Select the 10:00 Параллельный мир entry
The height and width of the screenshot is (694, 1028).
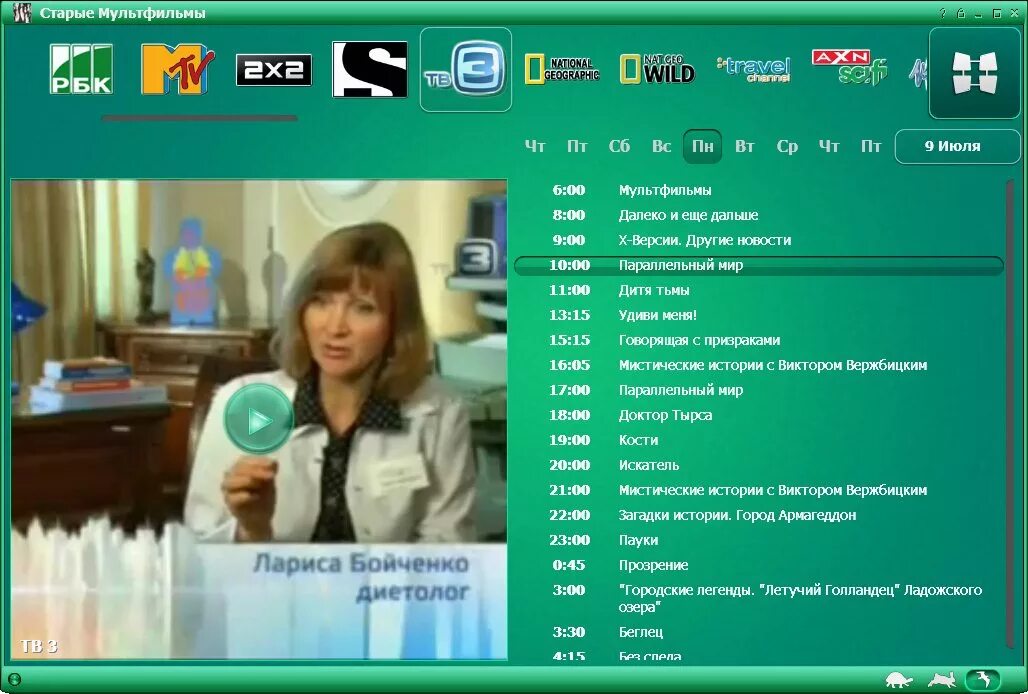(759, 265)
